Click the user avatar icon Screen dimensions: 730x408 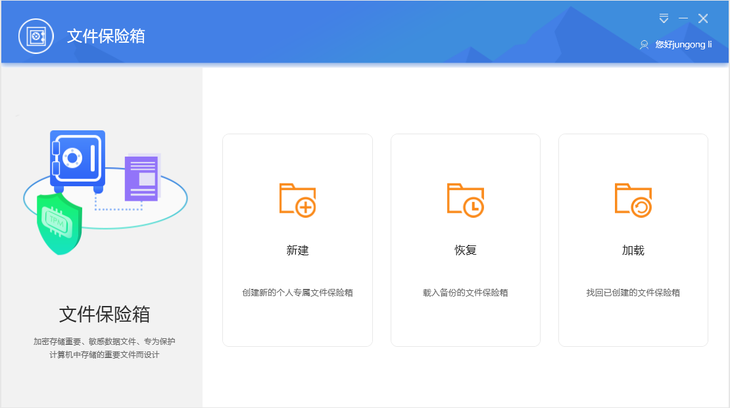point(644,45)
